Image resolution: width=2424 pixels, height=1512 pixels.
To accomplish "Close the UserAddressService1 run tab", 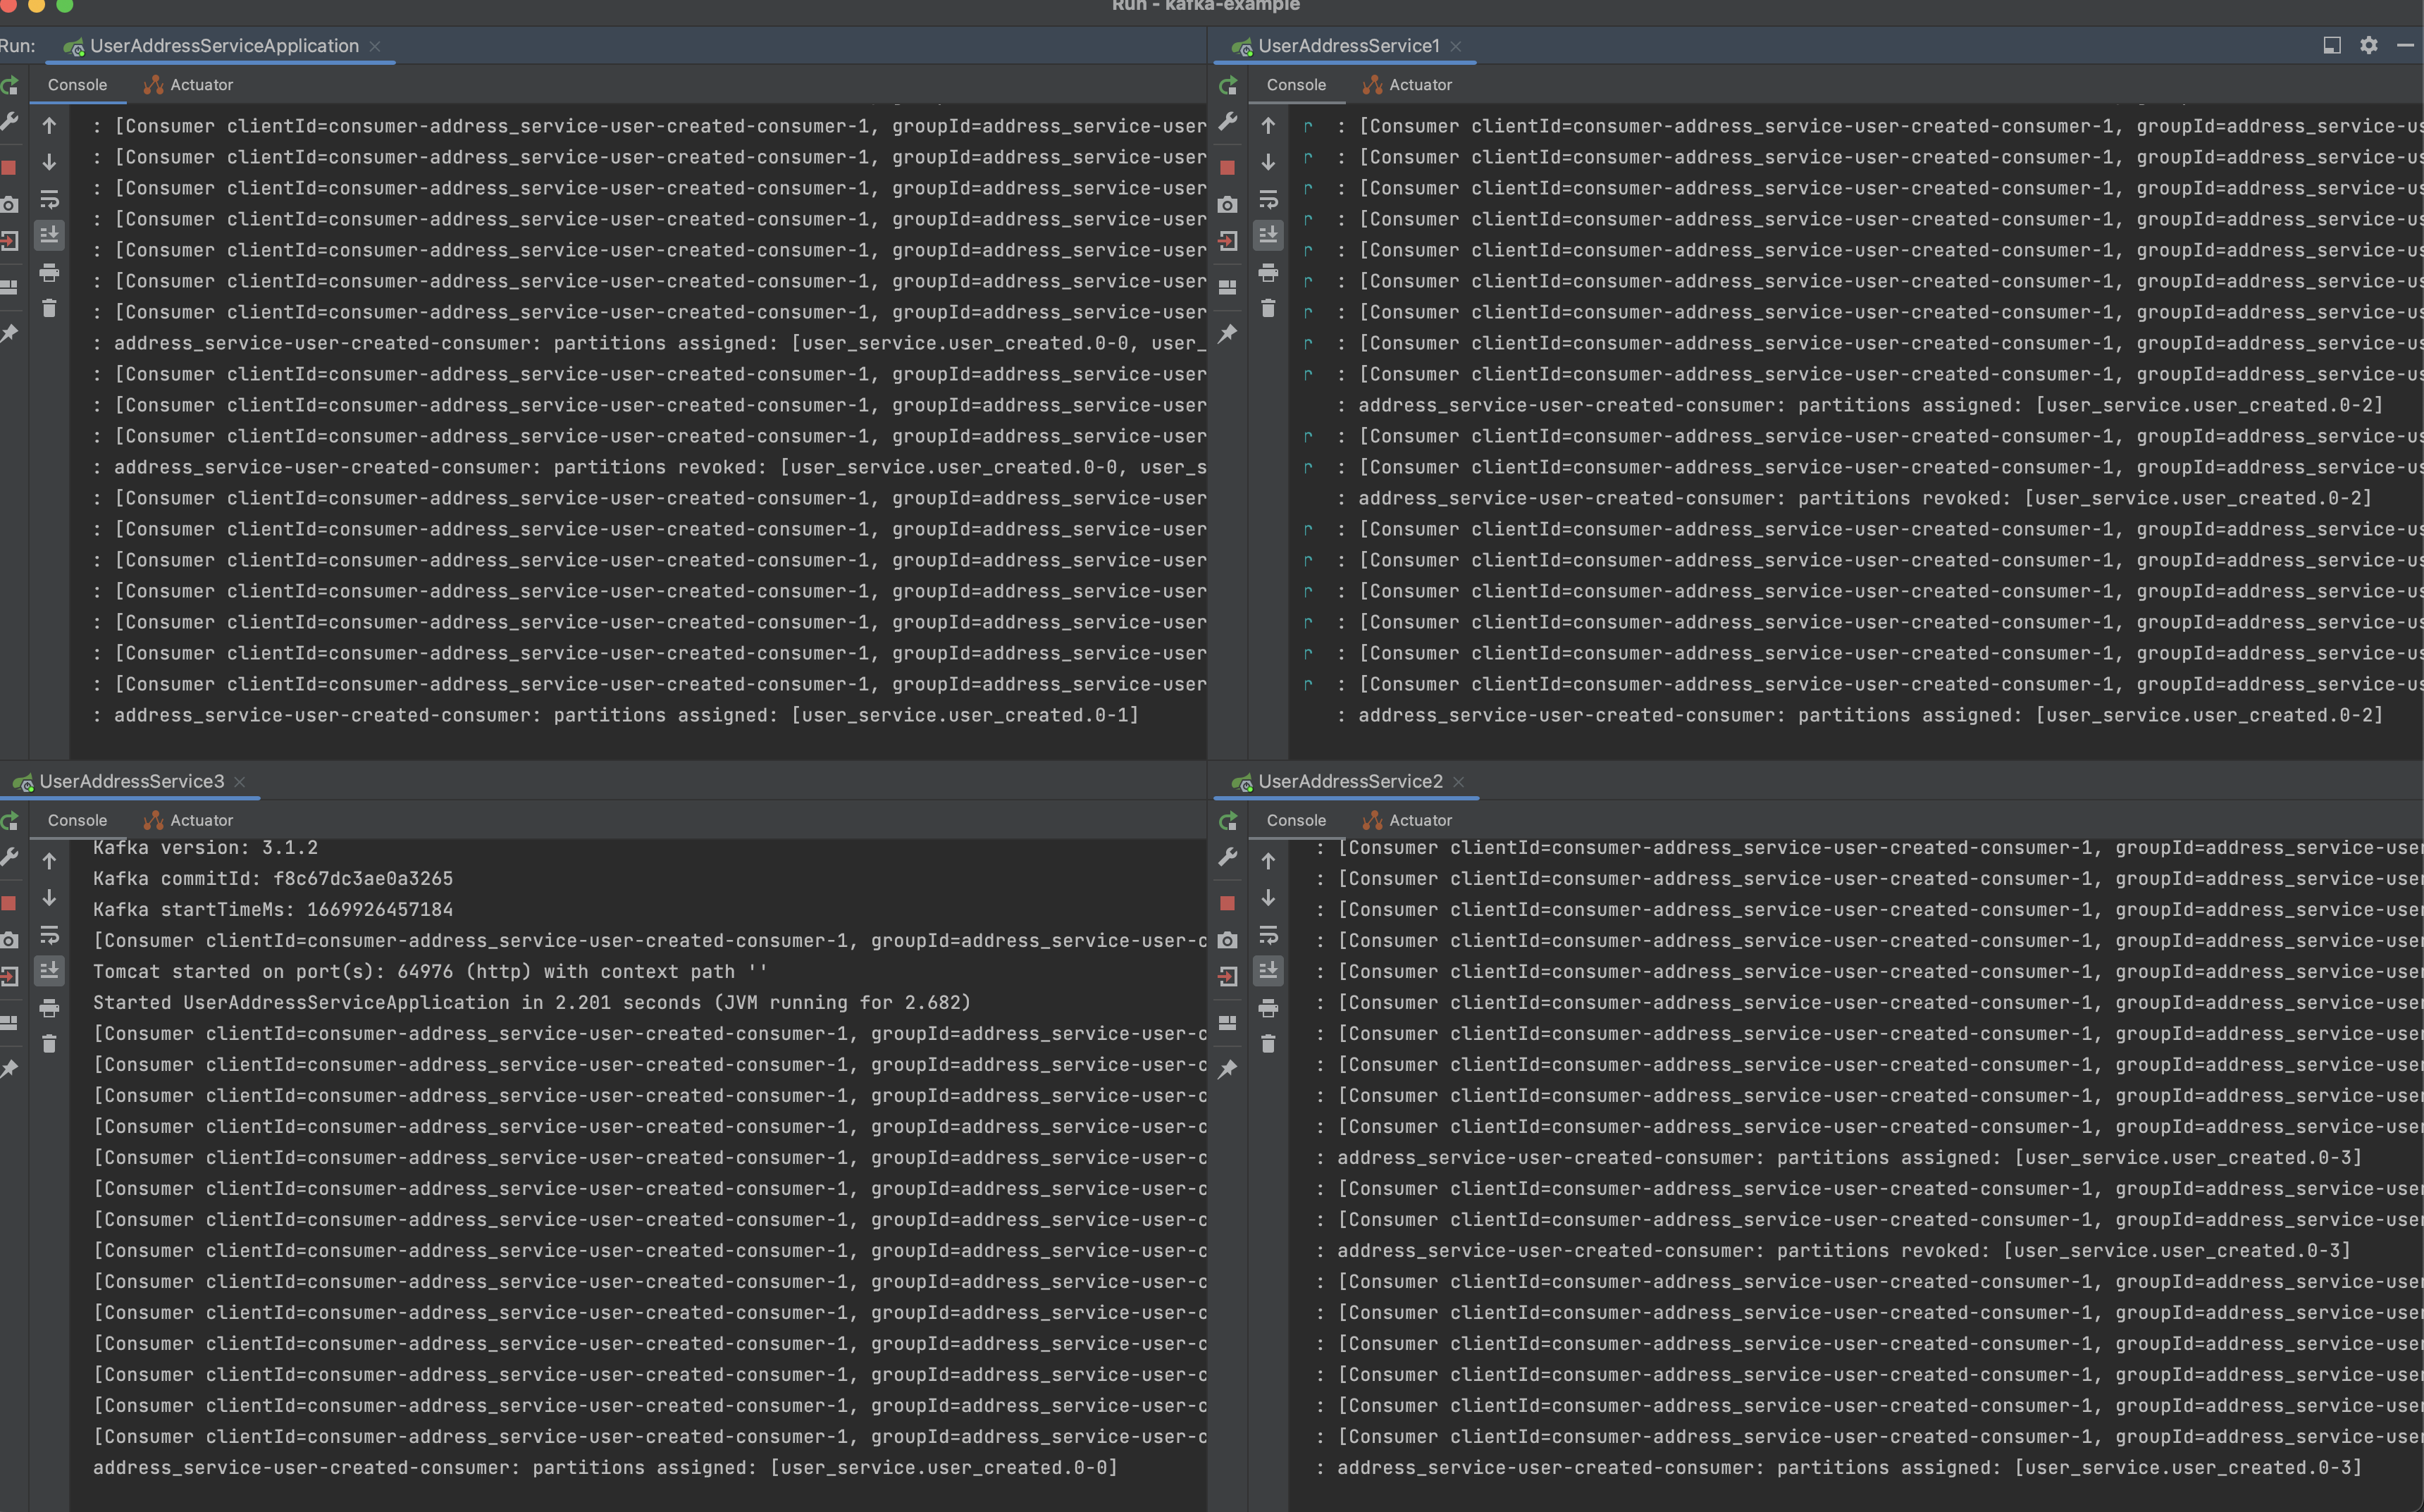I will pyautogui.click(x=1456, y=46).
